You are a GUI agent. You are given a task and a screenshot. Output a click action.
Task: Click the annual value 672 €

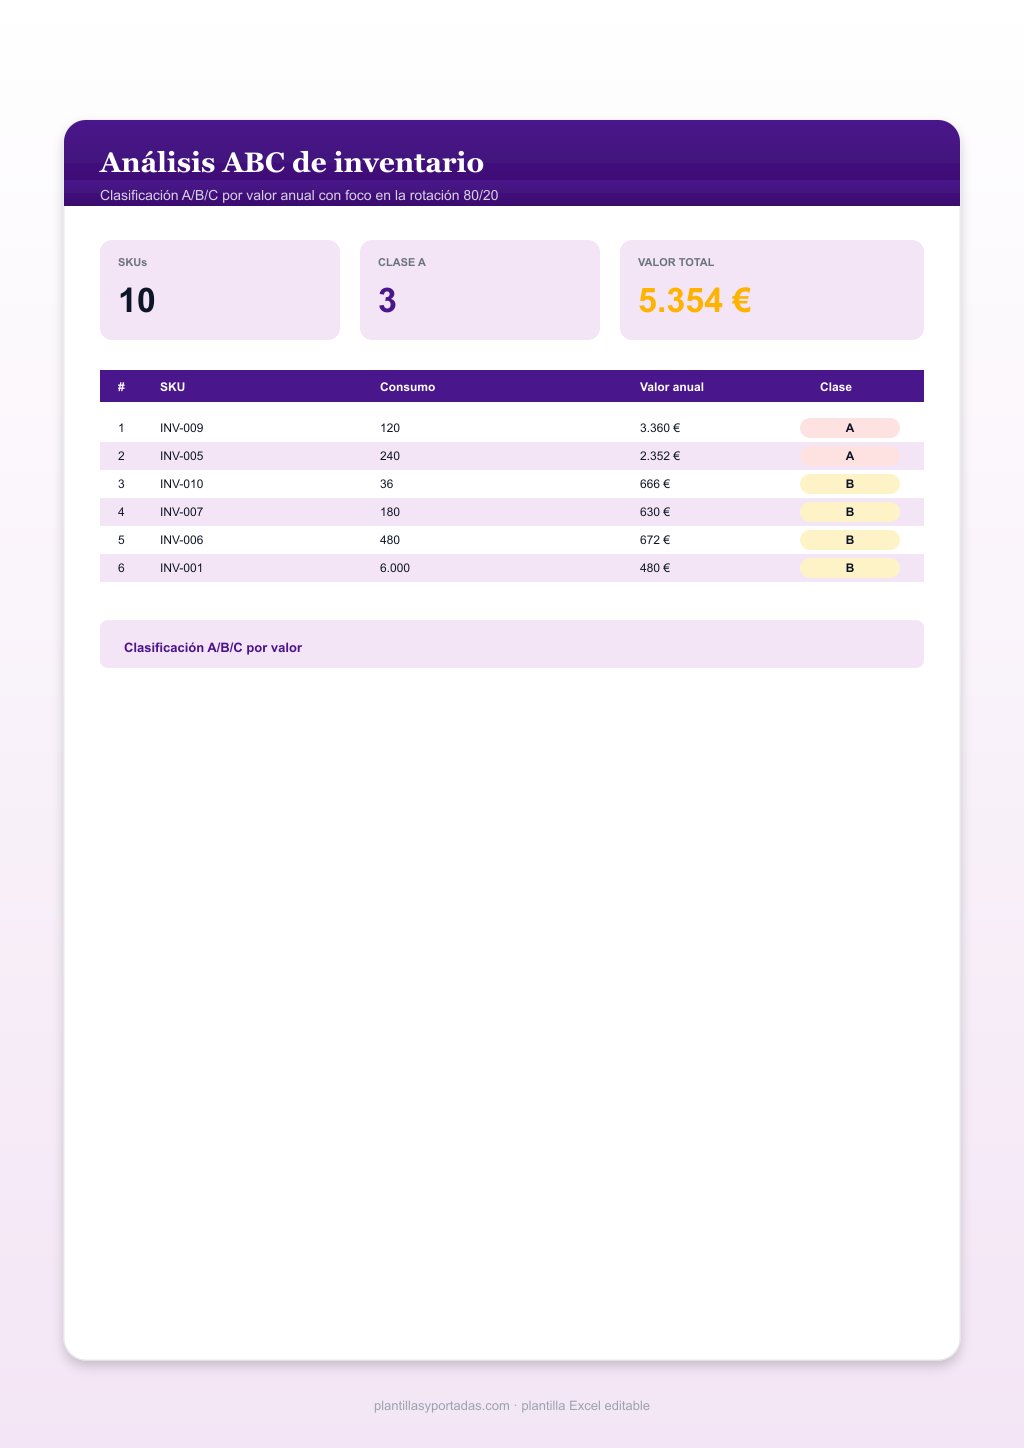click(655, 540)
